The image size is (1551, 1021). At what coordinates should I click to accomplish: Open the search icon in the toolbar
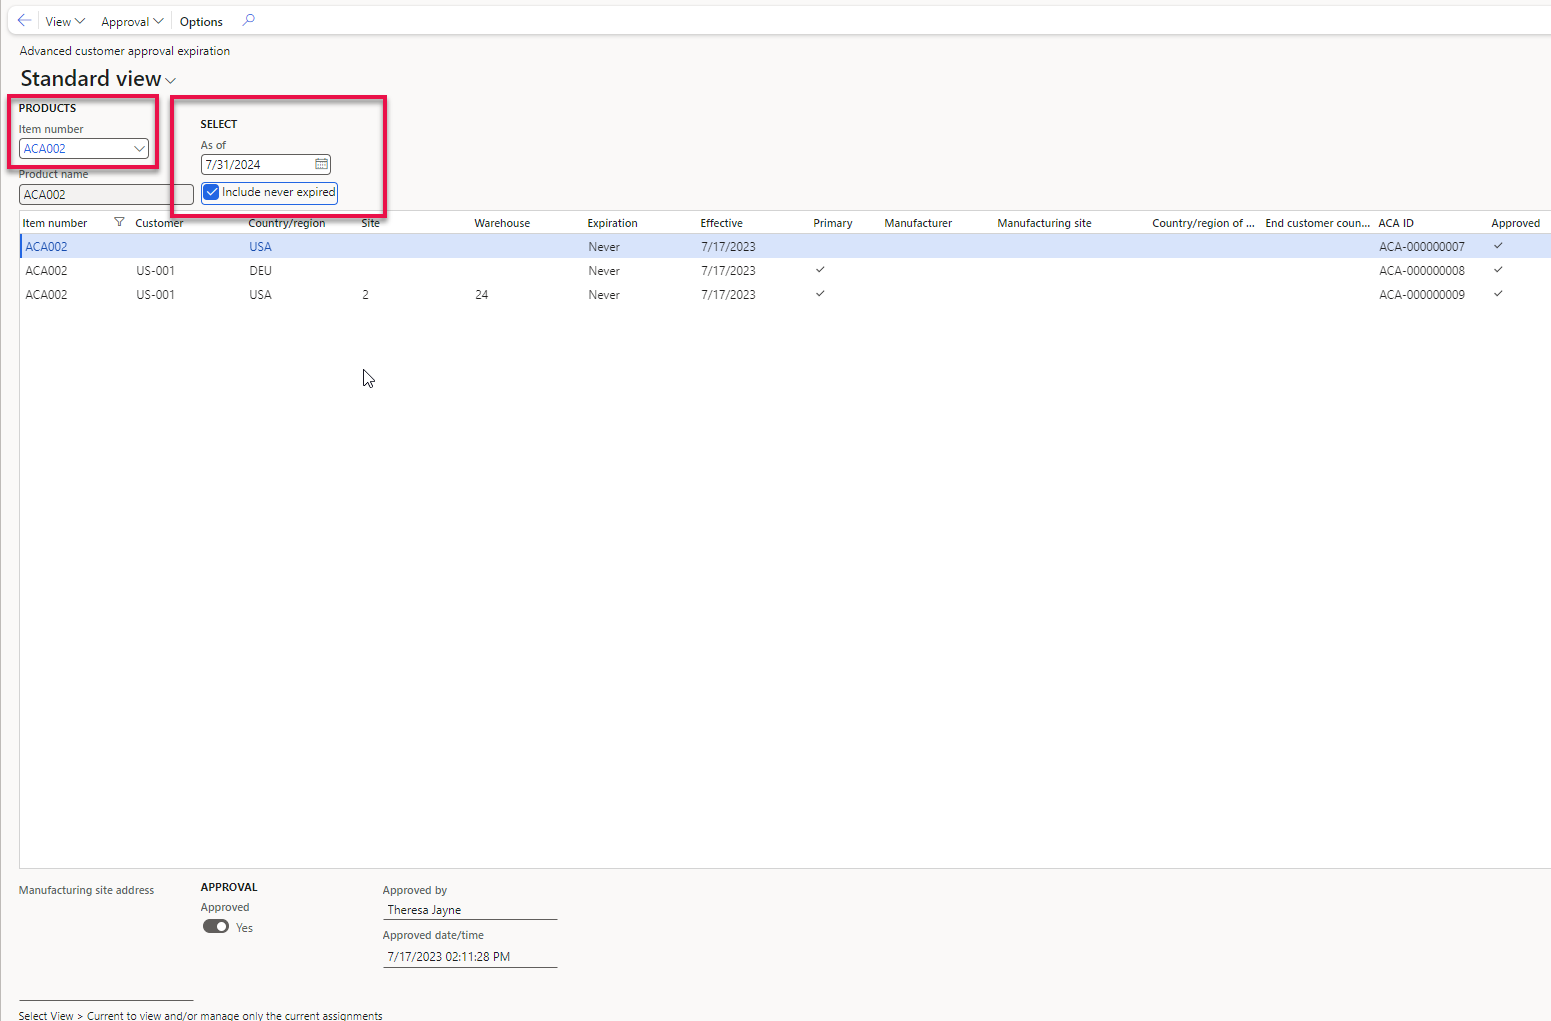pyautogui.click(x=248, y=20)
